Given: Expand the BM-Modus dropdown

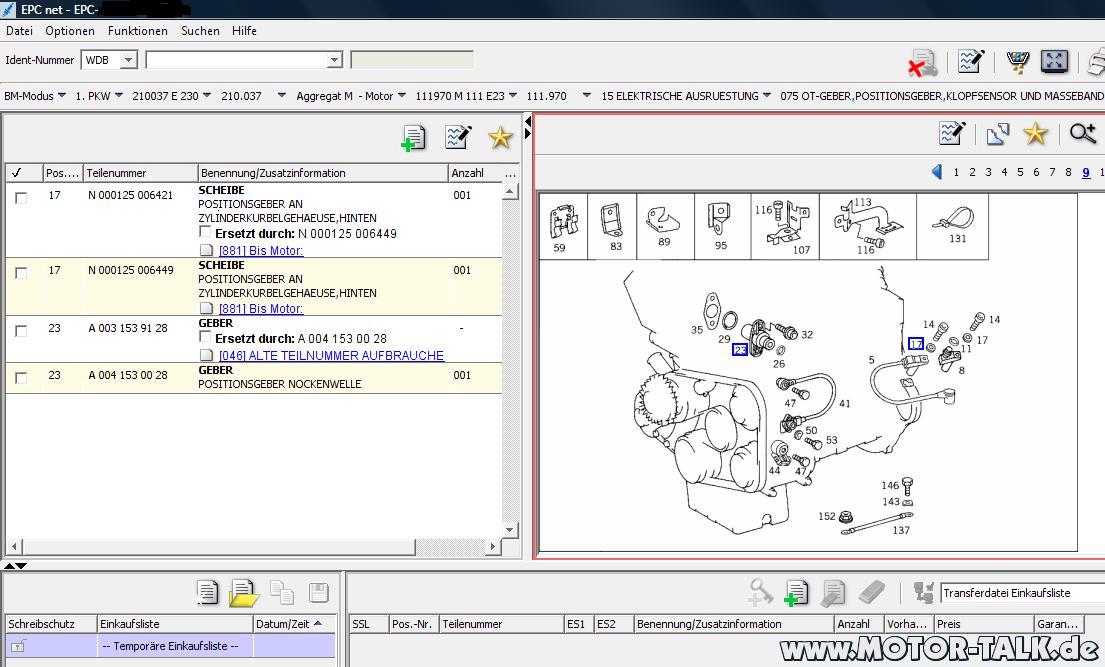Looking at the screenshot, I should coord(62,95).
